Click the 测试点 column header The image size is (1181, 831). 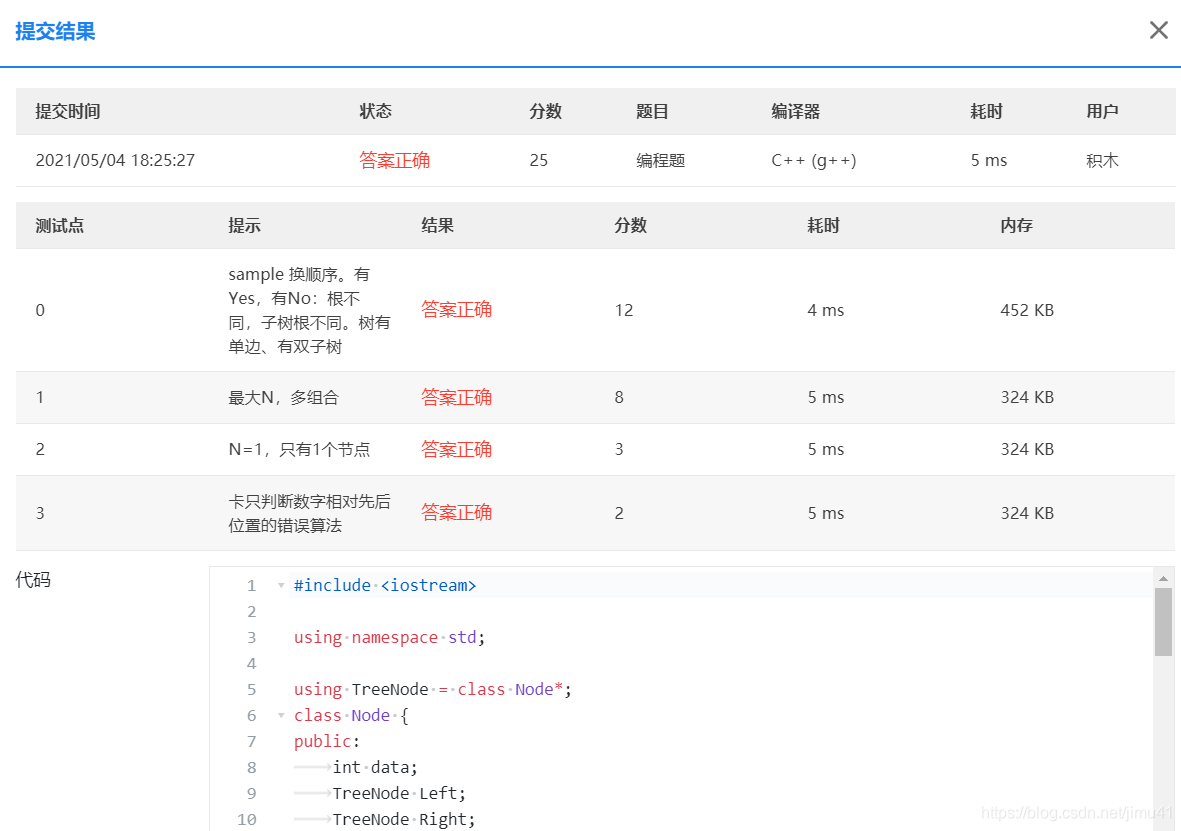pyautogui.click(x=60, y=225)
